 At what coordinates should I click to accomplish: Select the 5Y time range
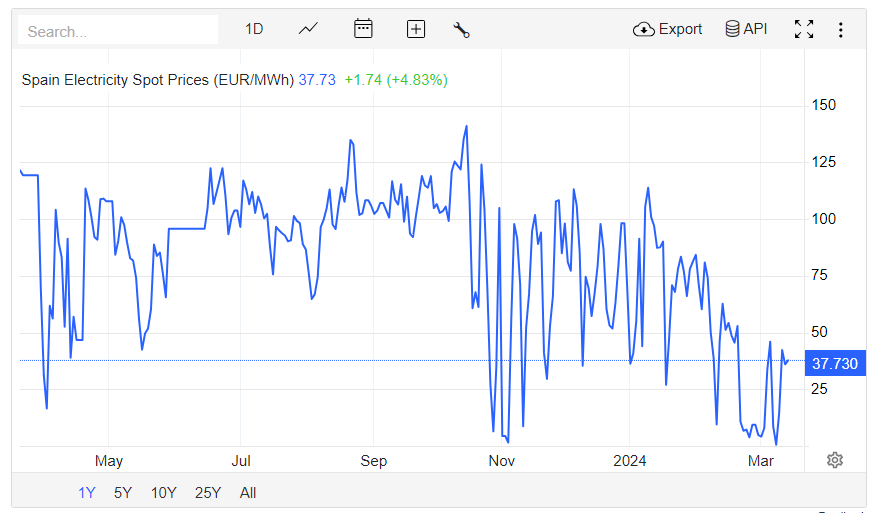coord(123,493)
